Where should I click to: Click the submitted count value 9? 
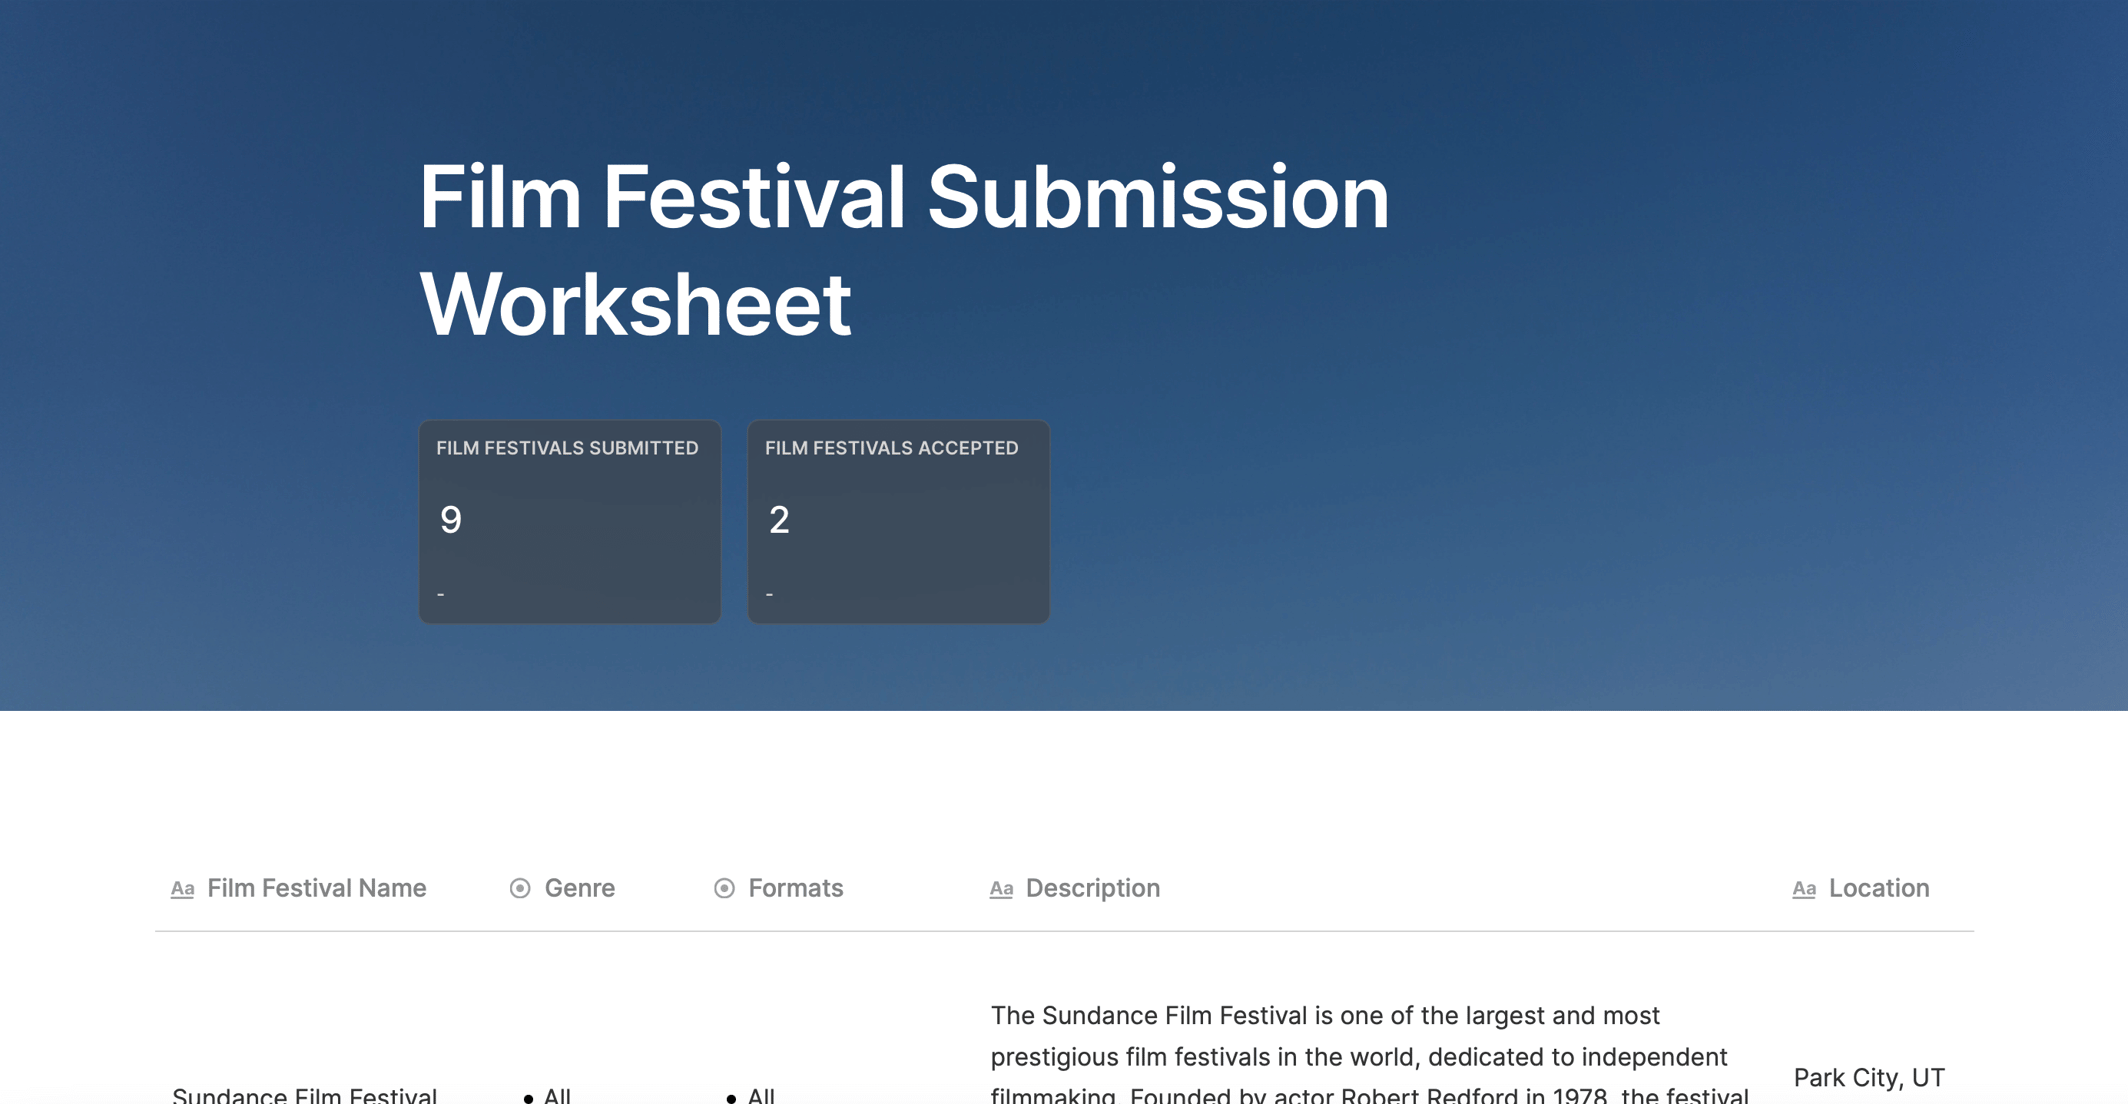click(451, 520)
